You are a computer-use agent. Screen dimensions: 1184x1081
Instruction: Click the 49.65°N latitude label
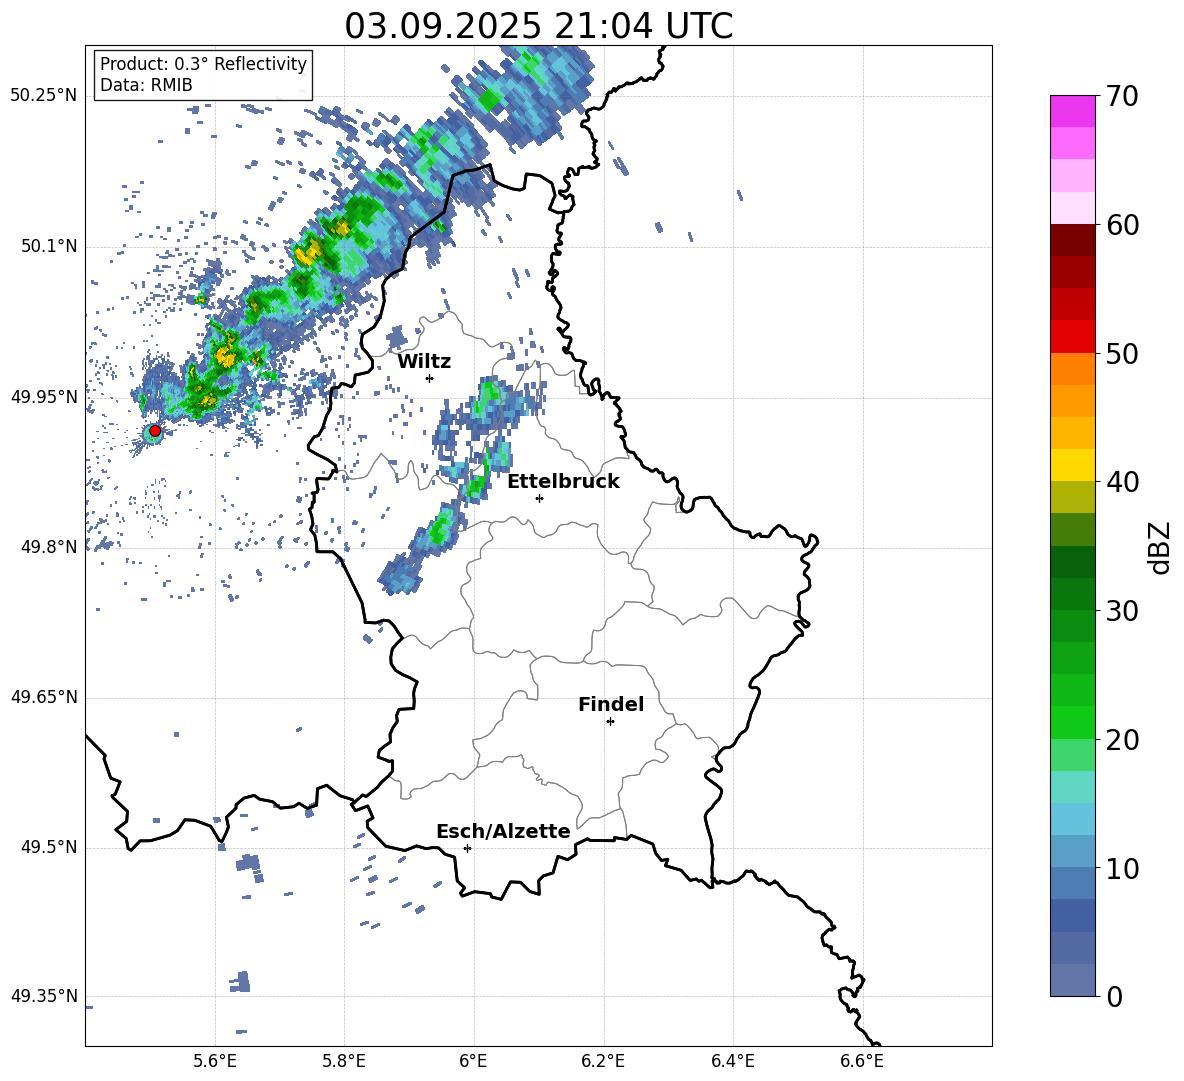click(44, 697)
